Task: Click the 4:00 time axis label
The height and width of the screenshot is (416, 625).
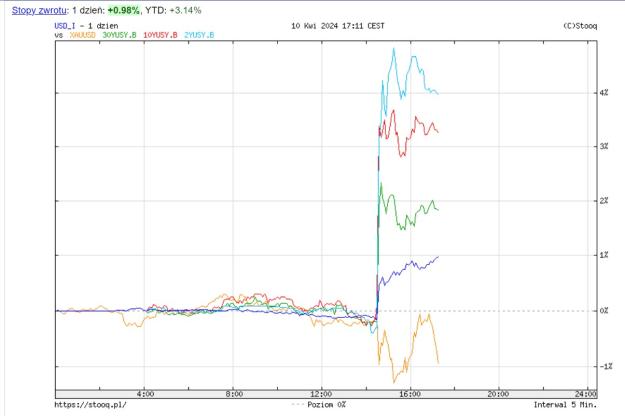Action: [145, 394]
